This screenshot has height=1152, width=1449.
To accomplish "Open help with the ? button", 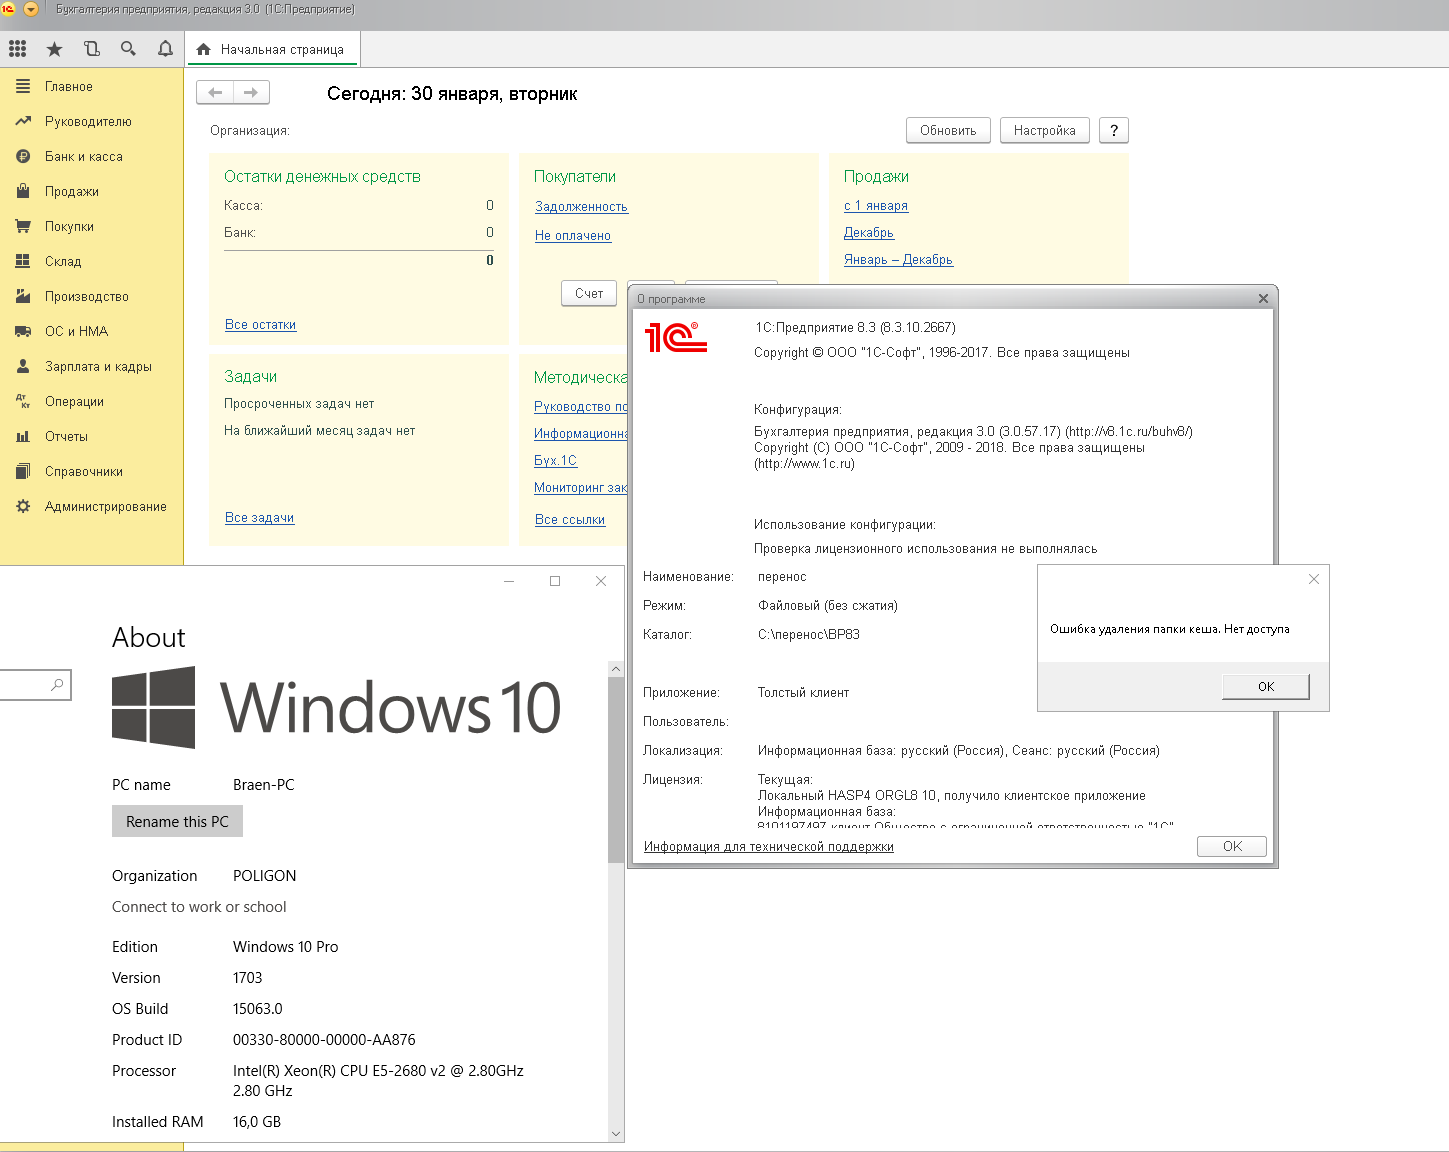I will (1114, 131).
